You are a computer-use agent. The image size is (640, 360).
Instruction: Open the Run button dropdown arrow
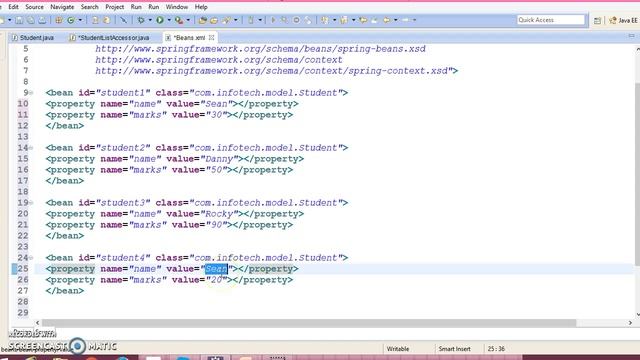pyautogui.click(x=169, y=20)
